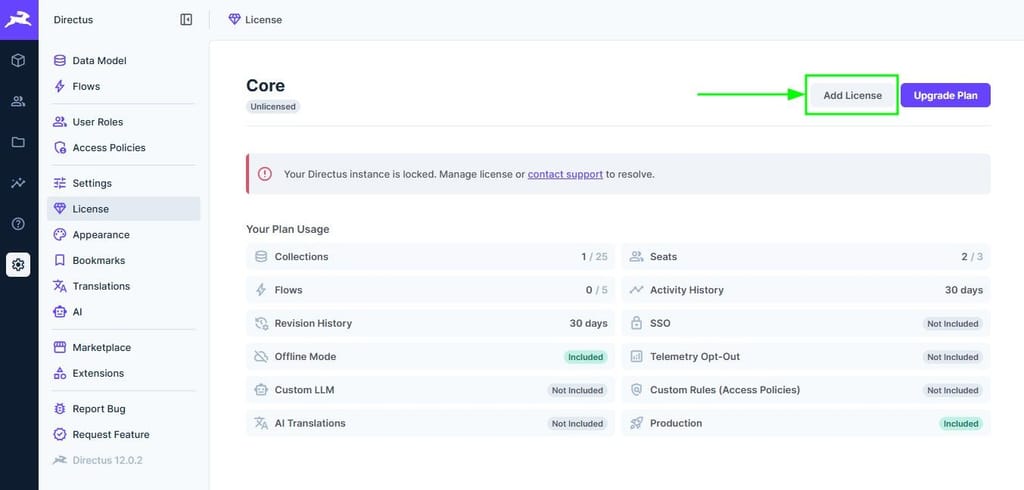Viewport: 1024px width, 490px height.
Task: Navigate to Appearance settings
Action: tap(123, 235)
